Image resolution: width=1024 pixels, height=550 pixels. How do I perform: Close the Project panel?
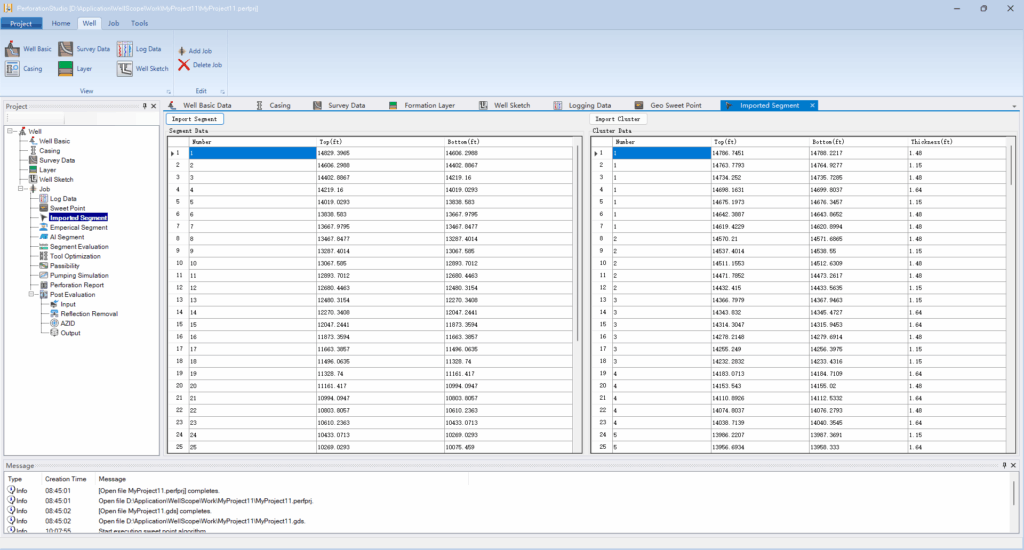[x=153, y=106]
